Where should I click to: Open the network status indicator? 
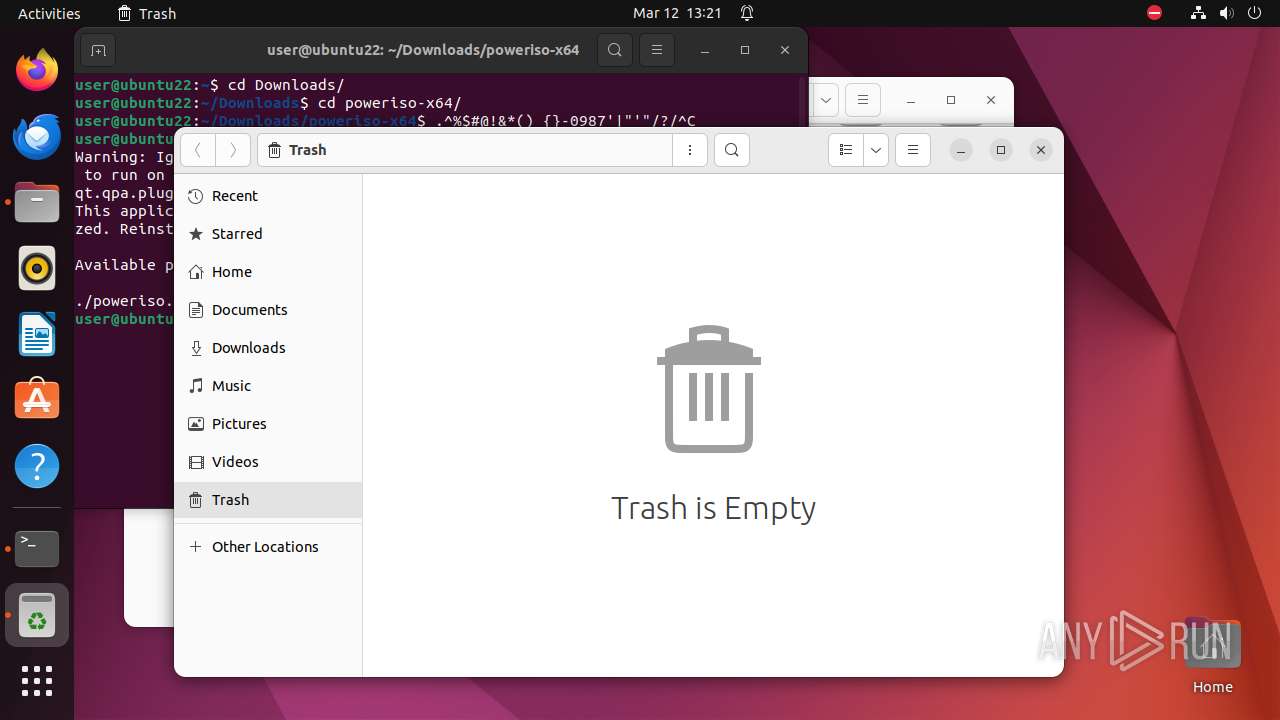pyautogui.click(x=1199, y=13)
